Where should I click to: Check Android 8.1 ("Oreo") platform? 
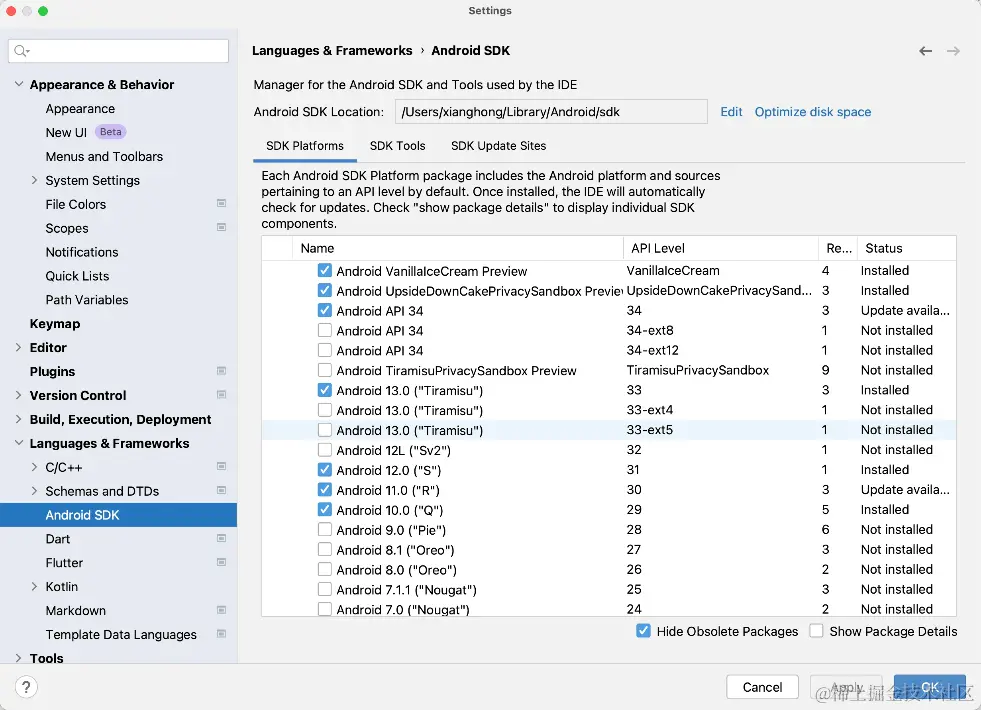click(325, 550)
